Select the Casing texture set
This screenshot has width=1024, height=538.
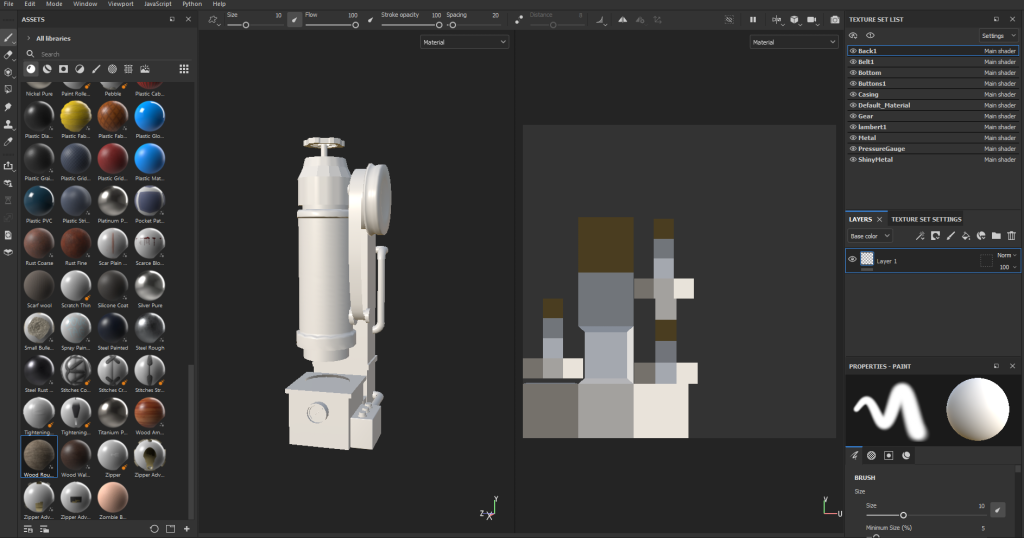point(868,94)
